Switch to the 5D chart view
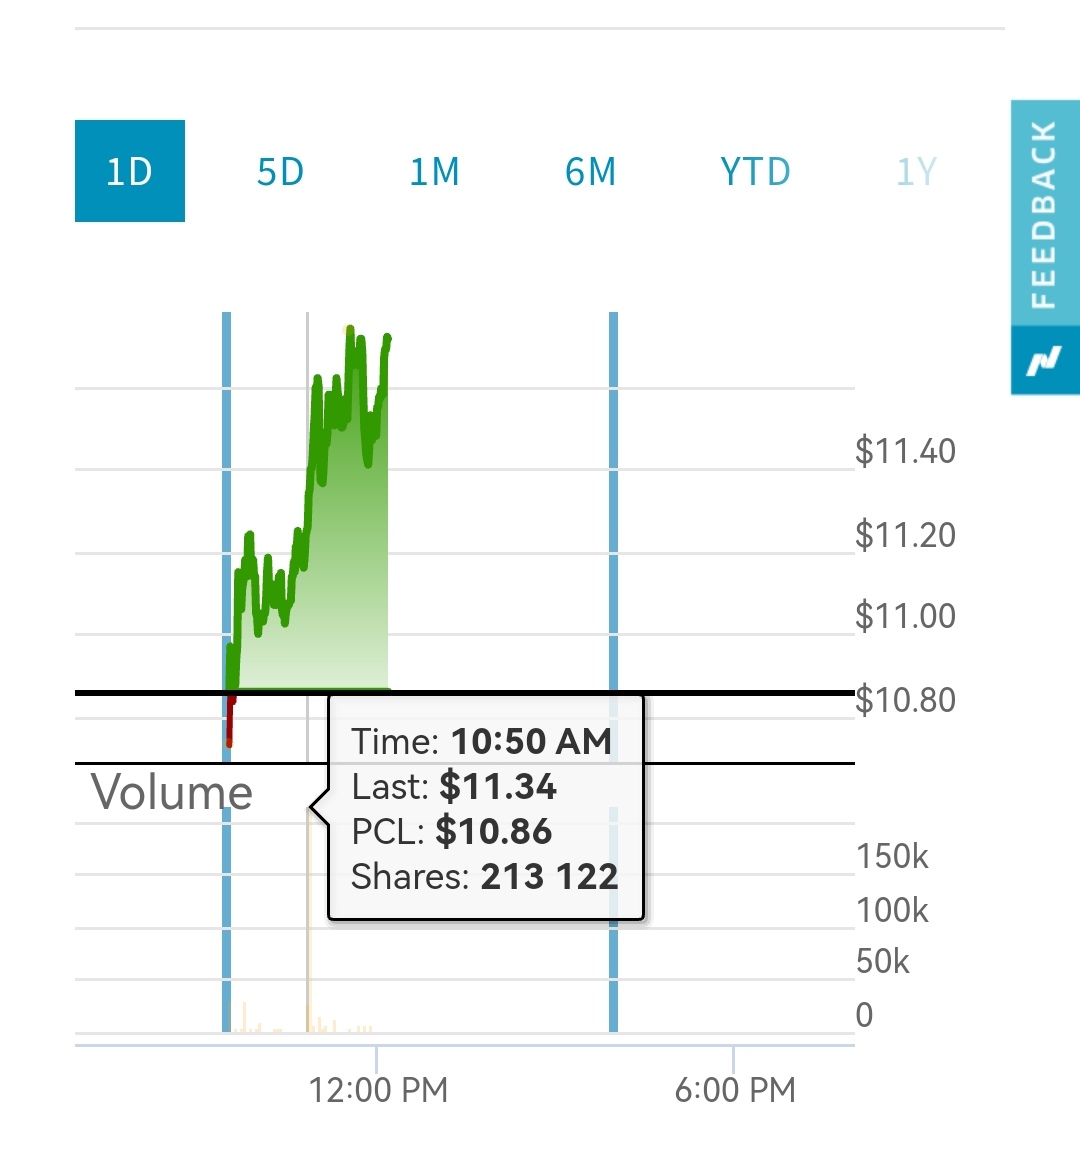Viewport: 1080px width, 1154px height. [x=280, y=172]
